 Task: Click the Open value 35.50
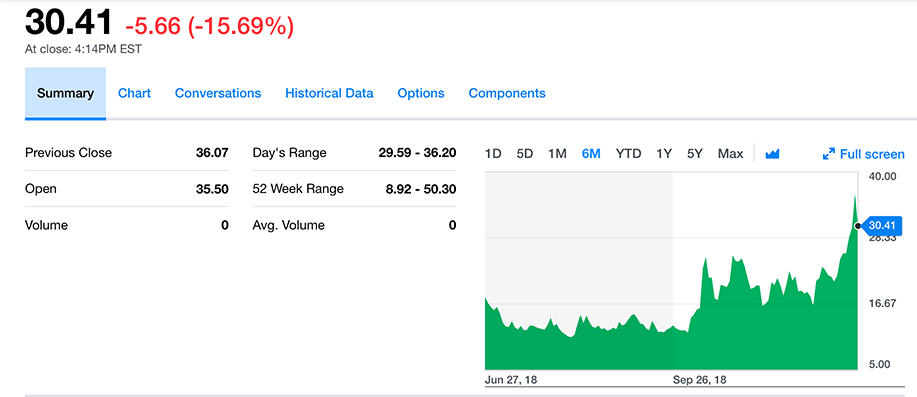pos(212,189)
